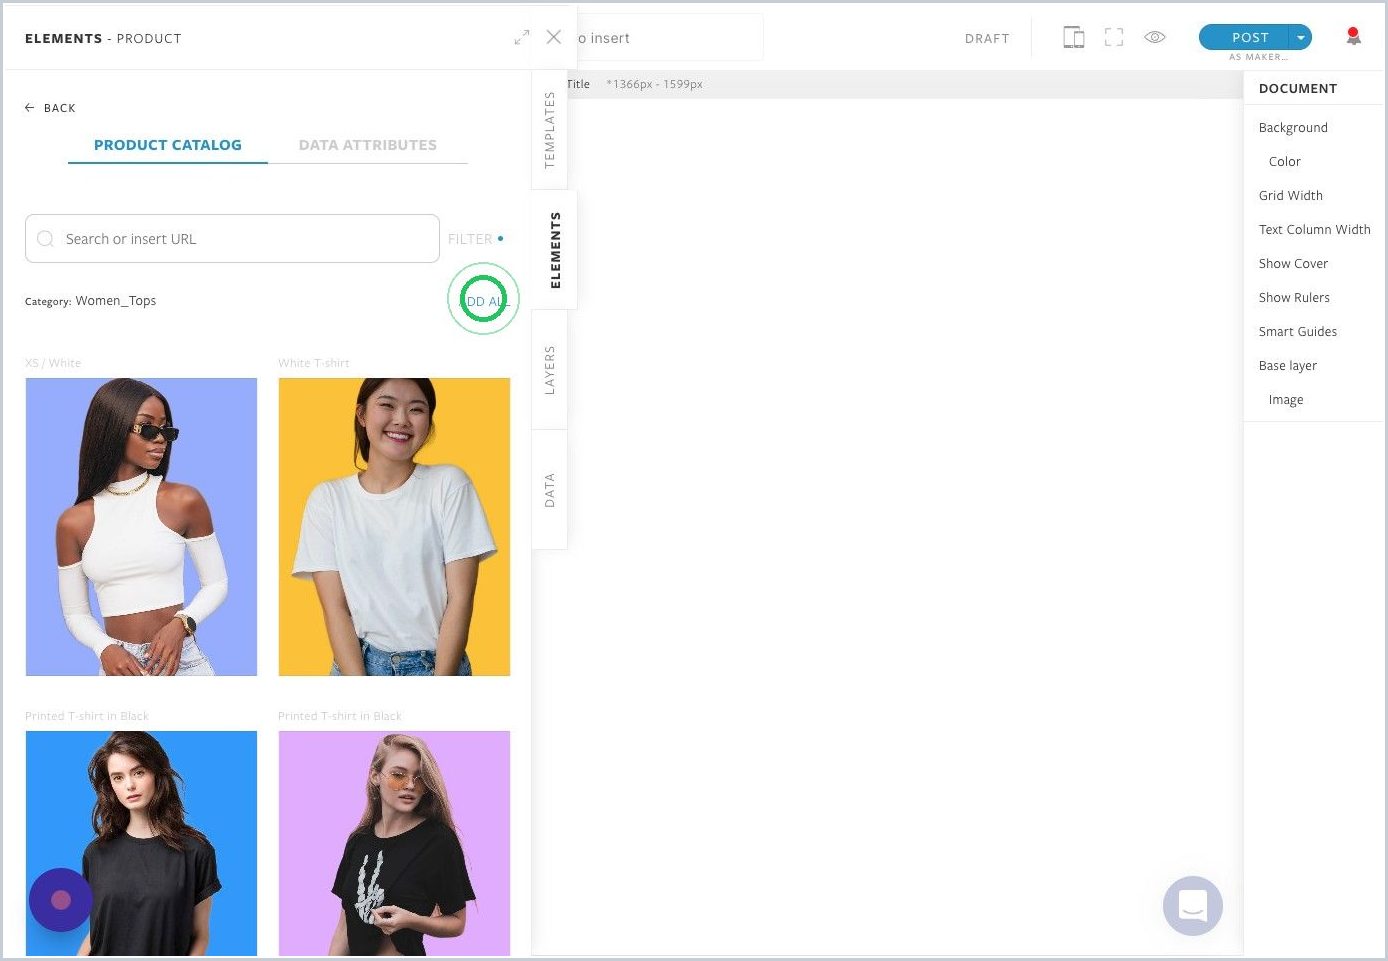Image resolution: width=1388 pixels, height=961 pixels.
Task: Pick the black T-shirt on blue background
Action: [x=141, y=843]
